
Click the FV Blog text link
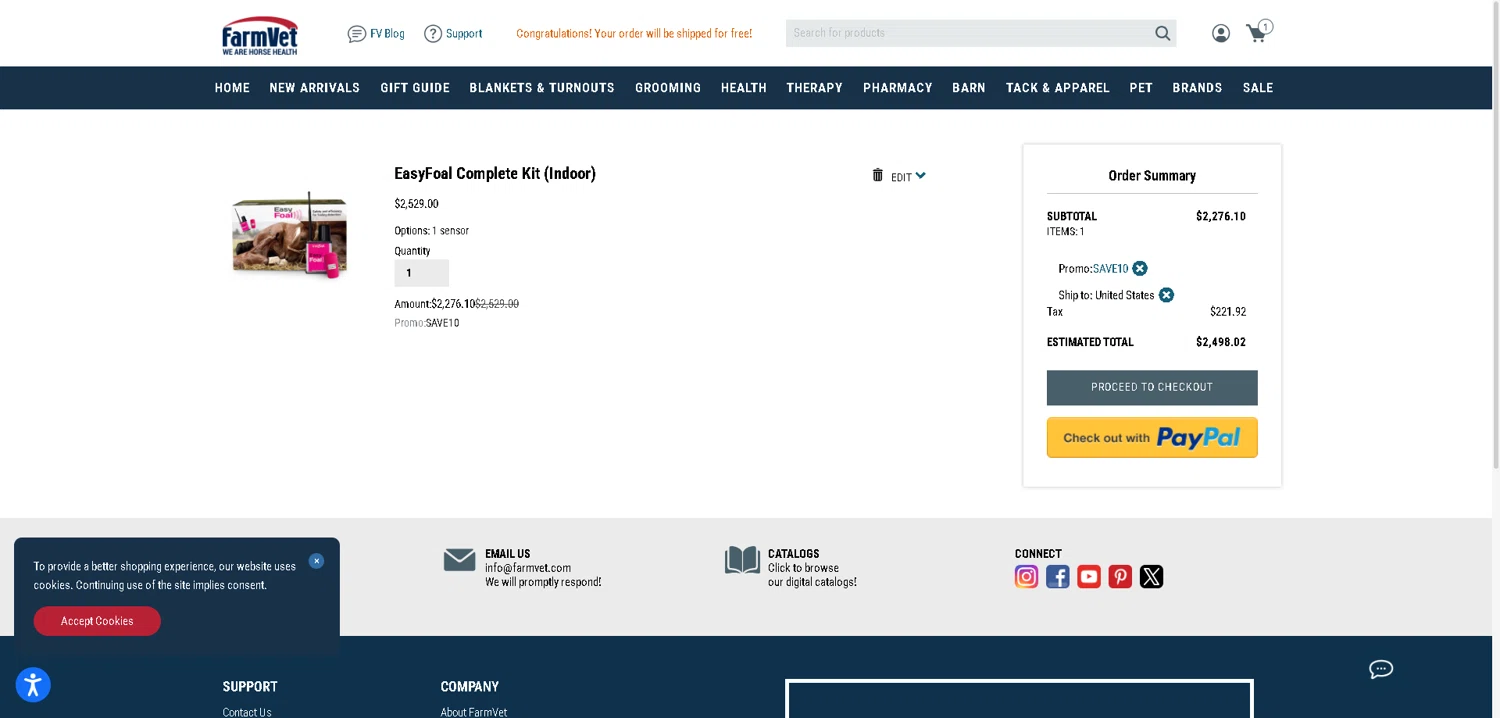pos(387,34)
